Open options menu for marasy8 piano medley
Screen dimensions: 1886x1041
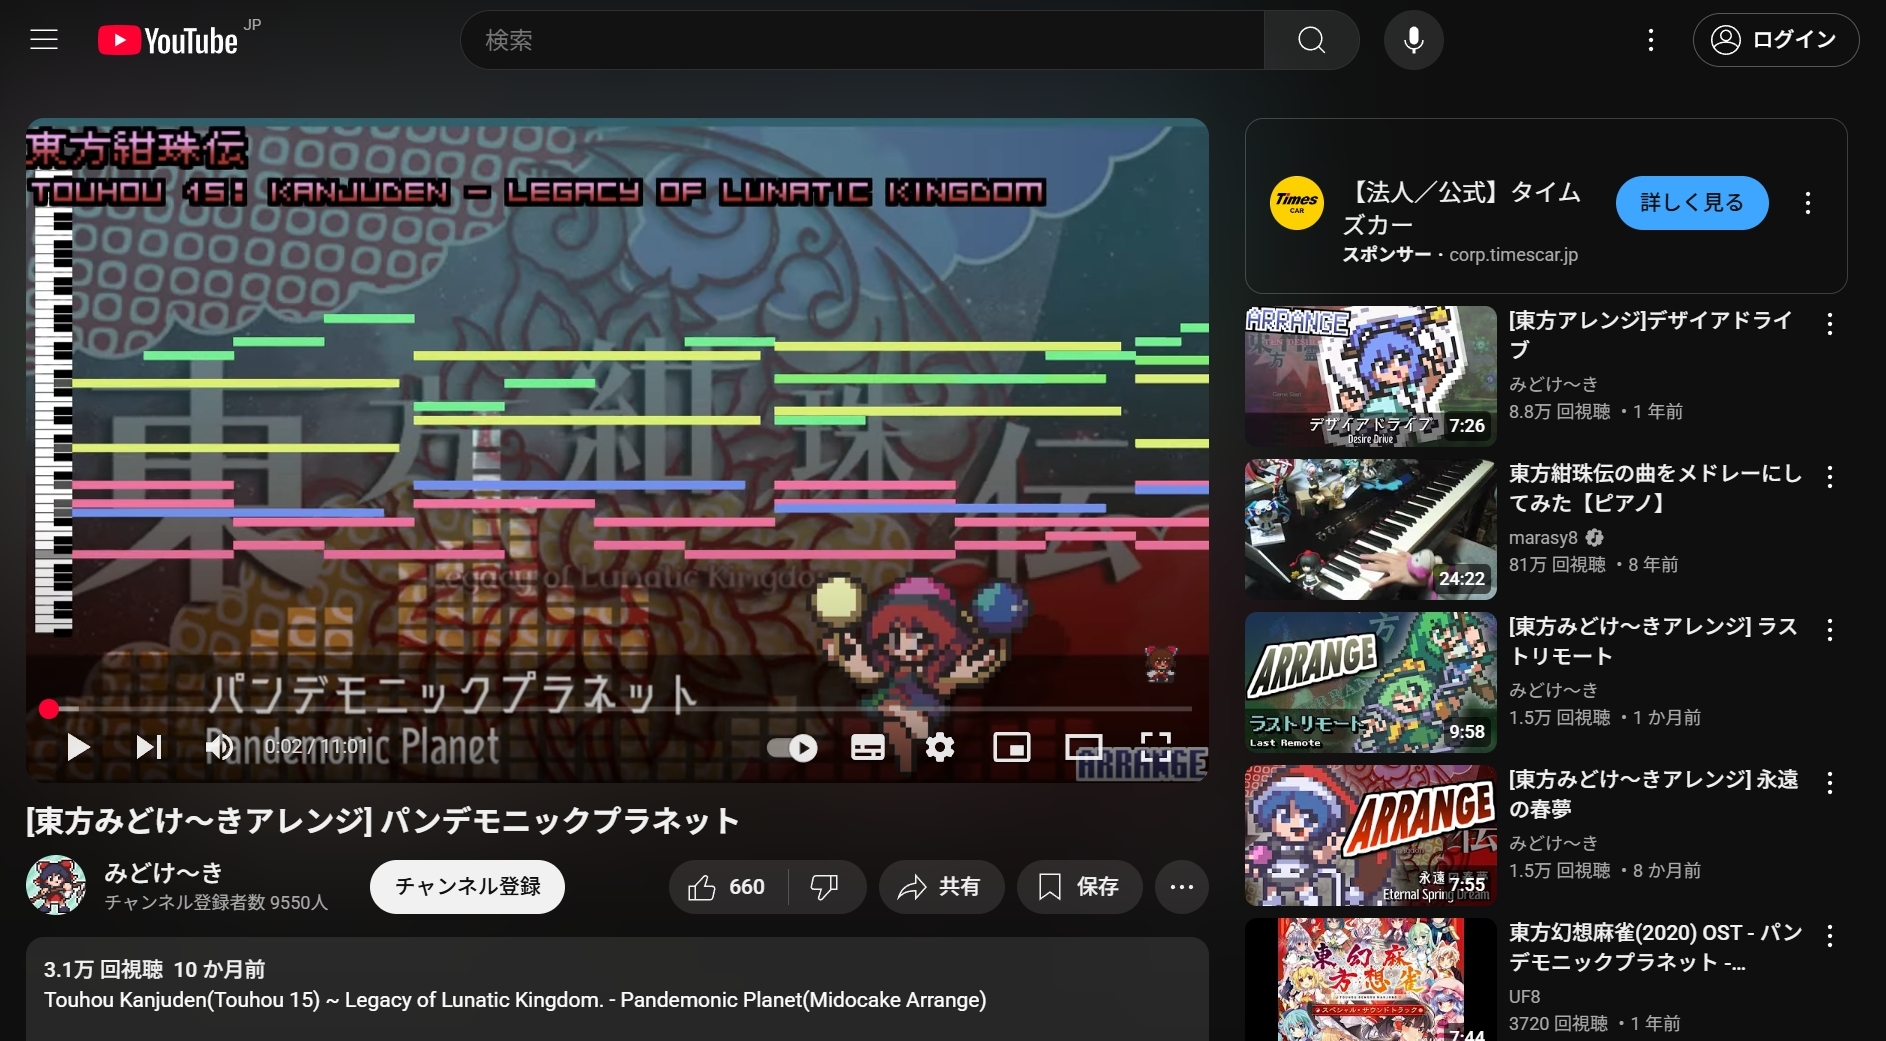coord(1829,478)
